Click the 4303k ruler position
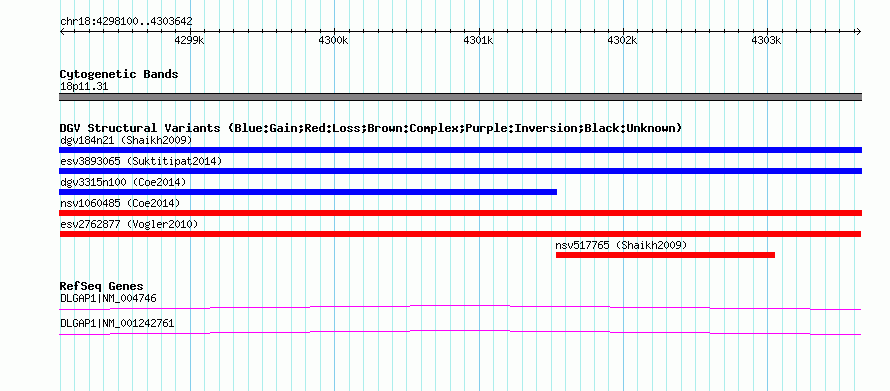 point(767,40)
